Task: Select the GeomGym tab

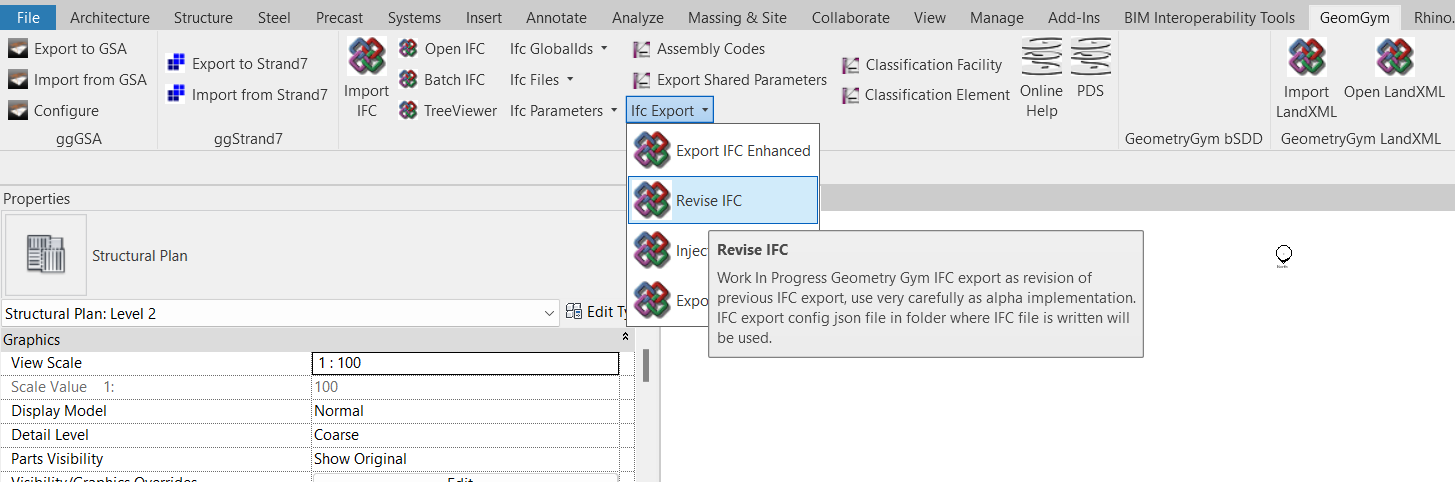Action: 1354,17
